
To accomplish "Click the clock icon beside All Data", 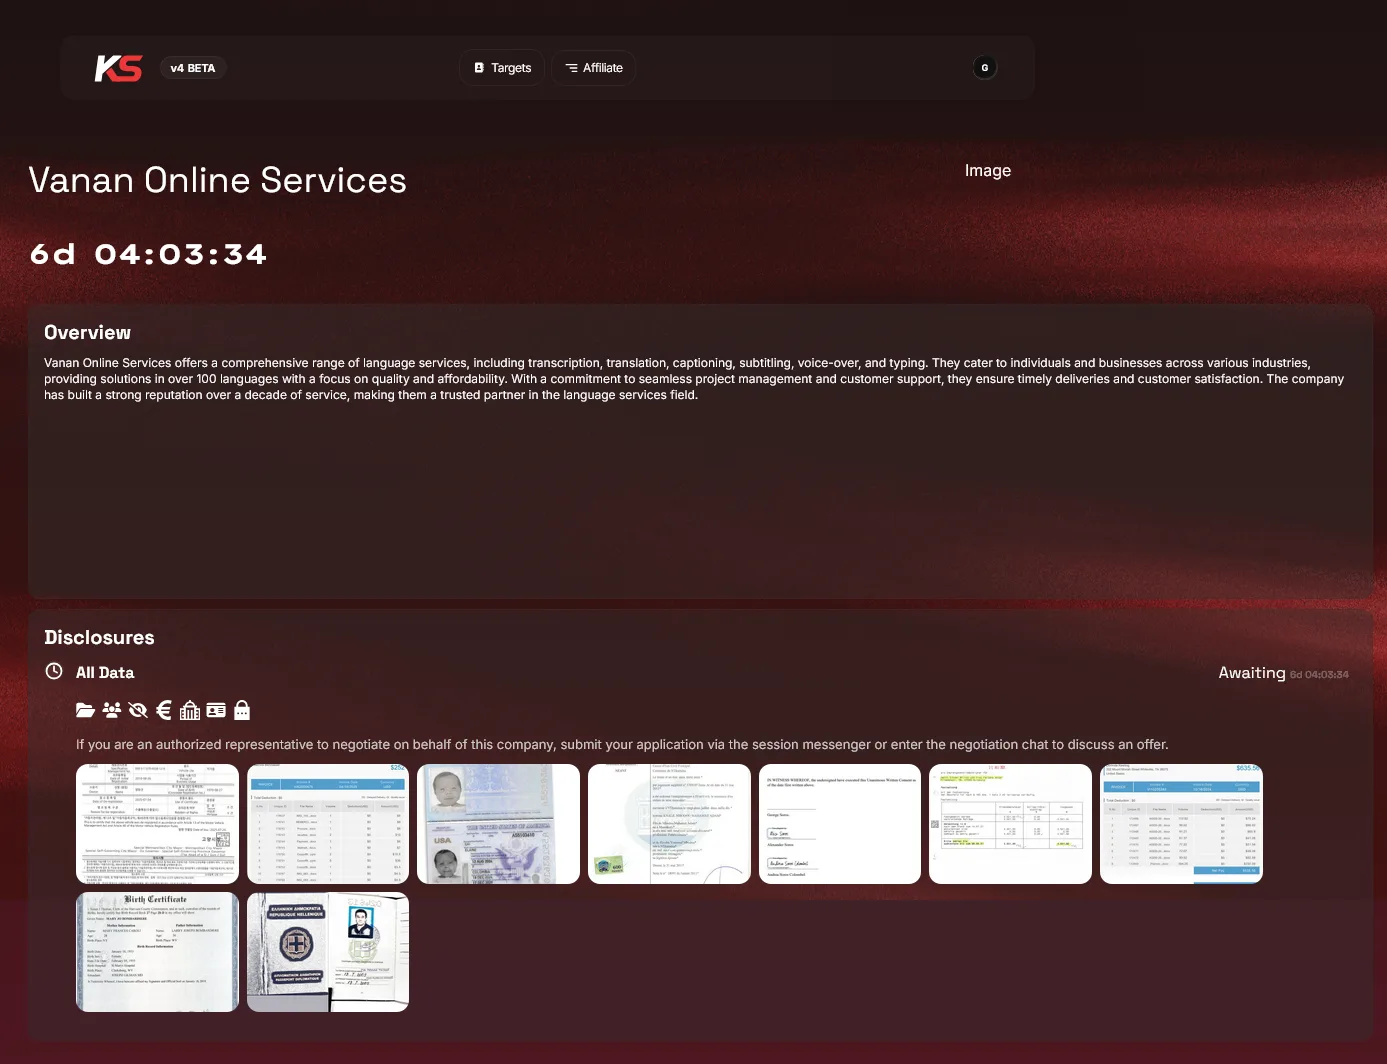I will pos(54,672).
